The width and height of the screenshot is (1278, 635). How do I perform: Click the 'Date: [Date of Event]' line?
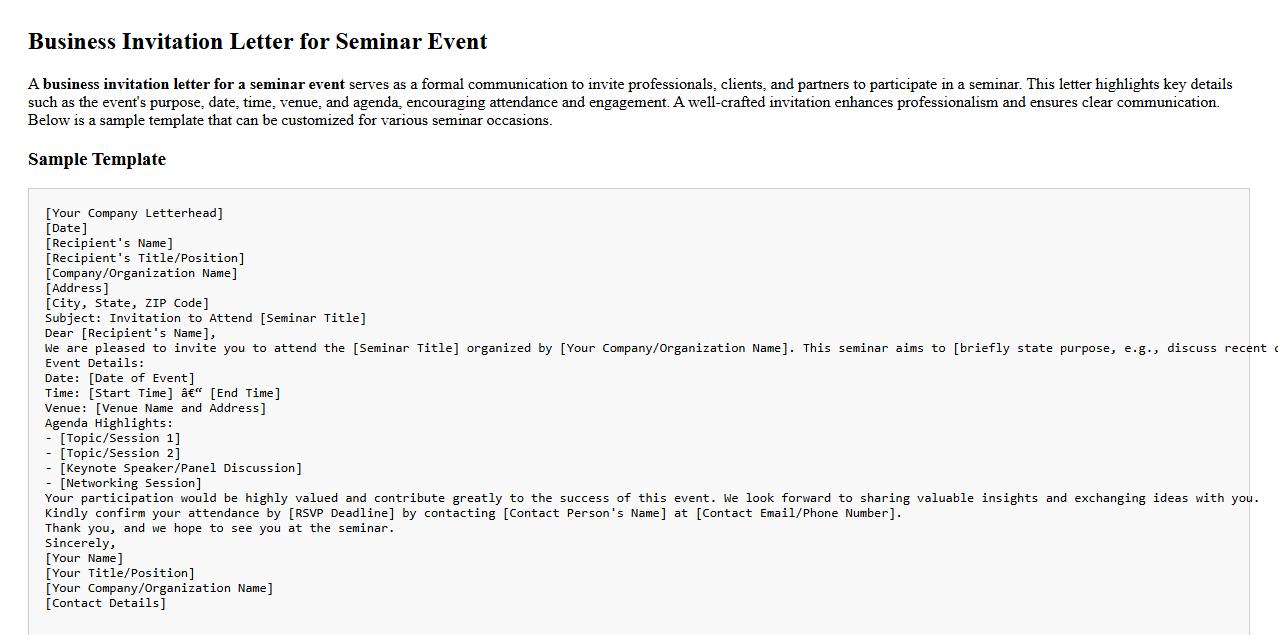point(120,378)
